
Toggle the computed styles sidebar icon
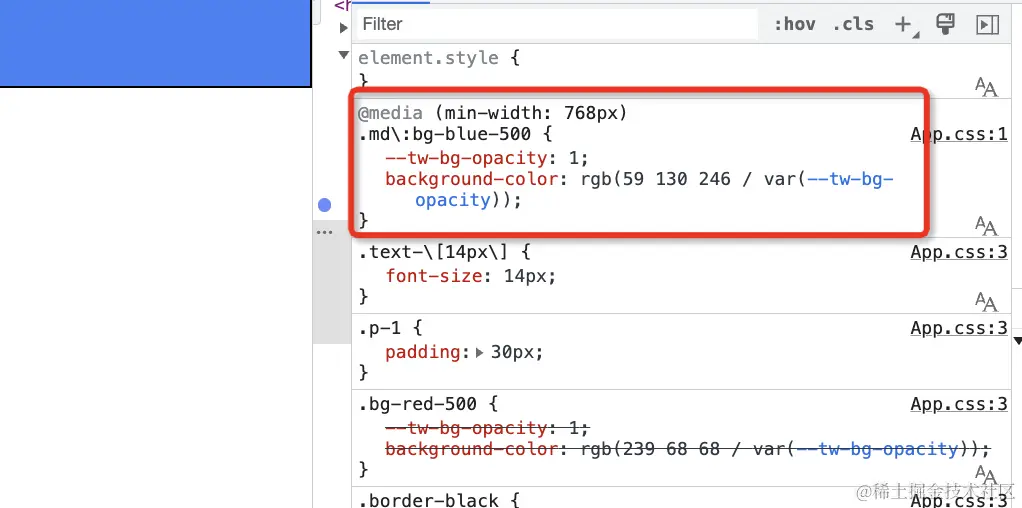(987, 25)
